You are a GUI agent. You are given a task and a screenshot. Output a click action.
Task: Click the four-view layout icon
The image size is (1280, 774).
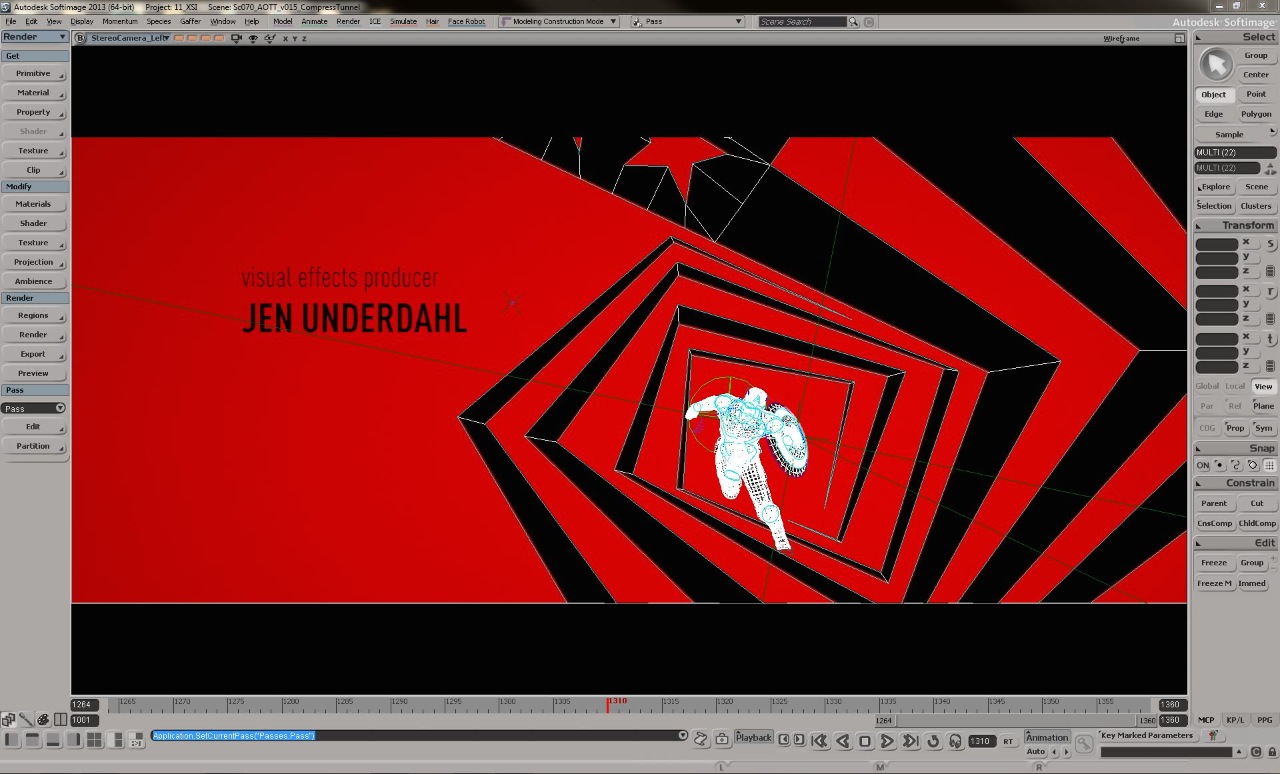point(94,740)
